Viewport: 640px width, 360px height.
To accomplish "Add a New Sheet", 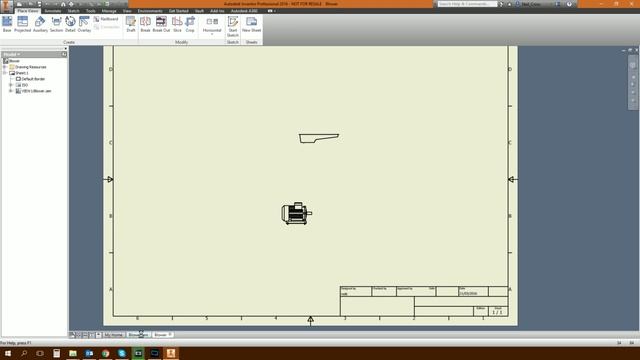I will (251, 24).
